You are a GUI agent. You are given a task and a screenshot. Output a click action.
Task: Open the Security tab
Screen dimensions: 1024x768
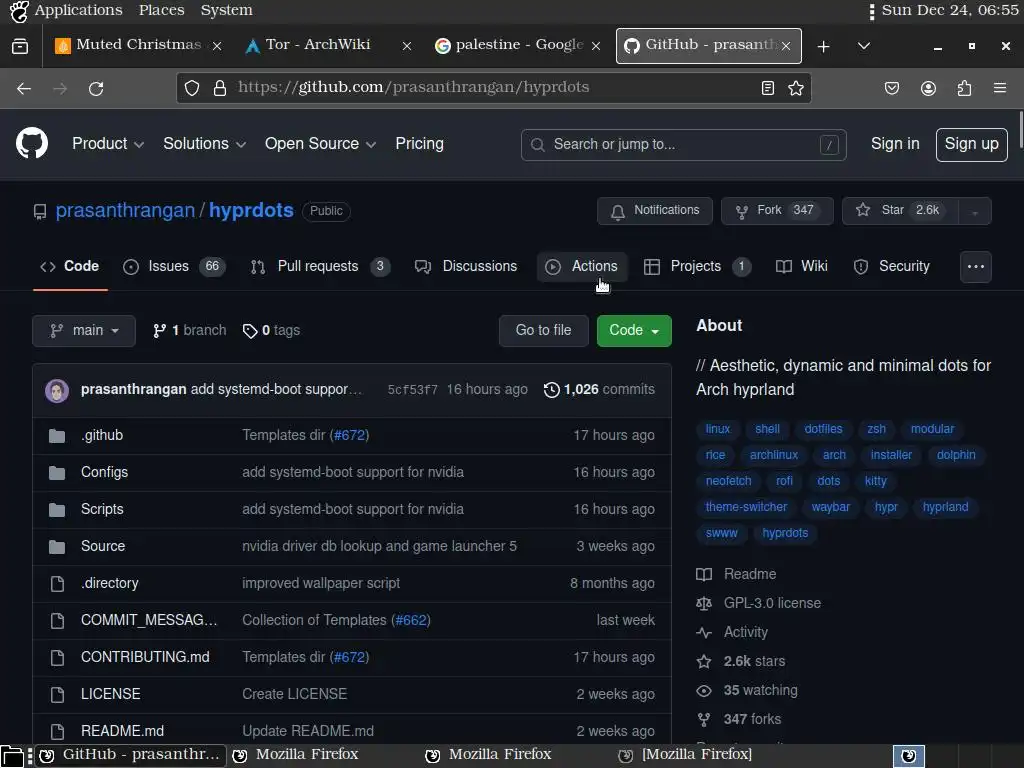point(891,266)
